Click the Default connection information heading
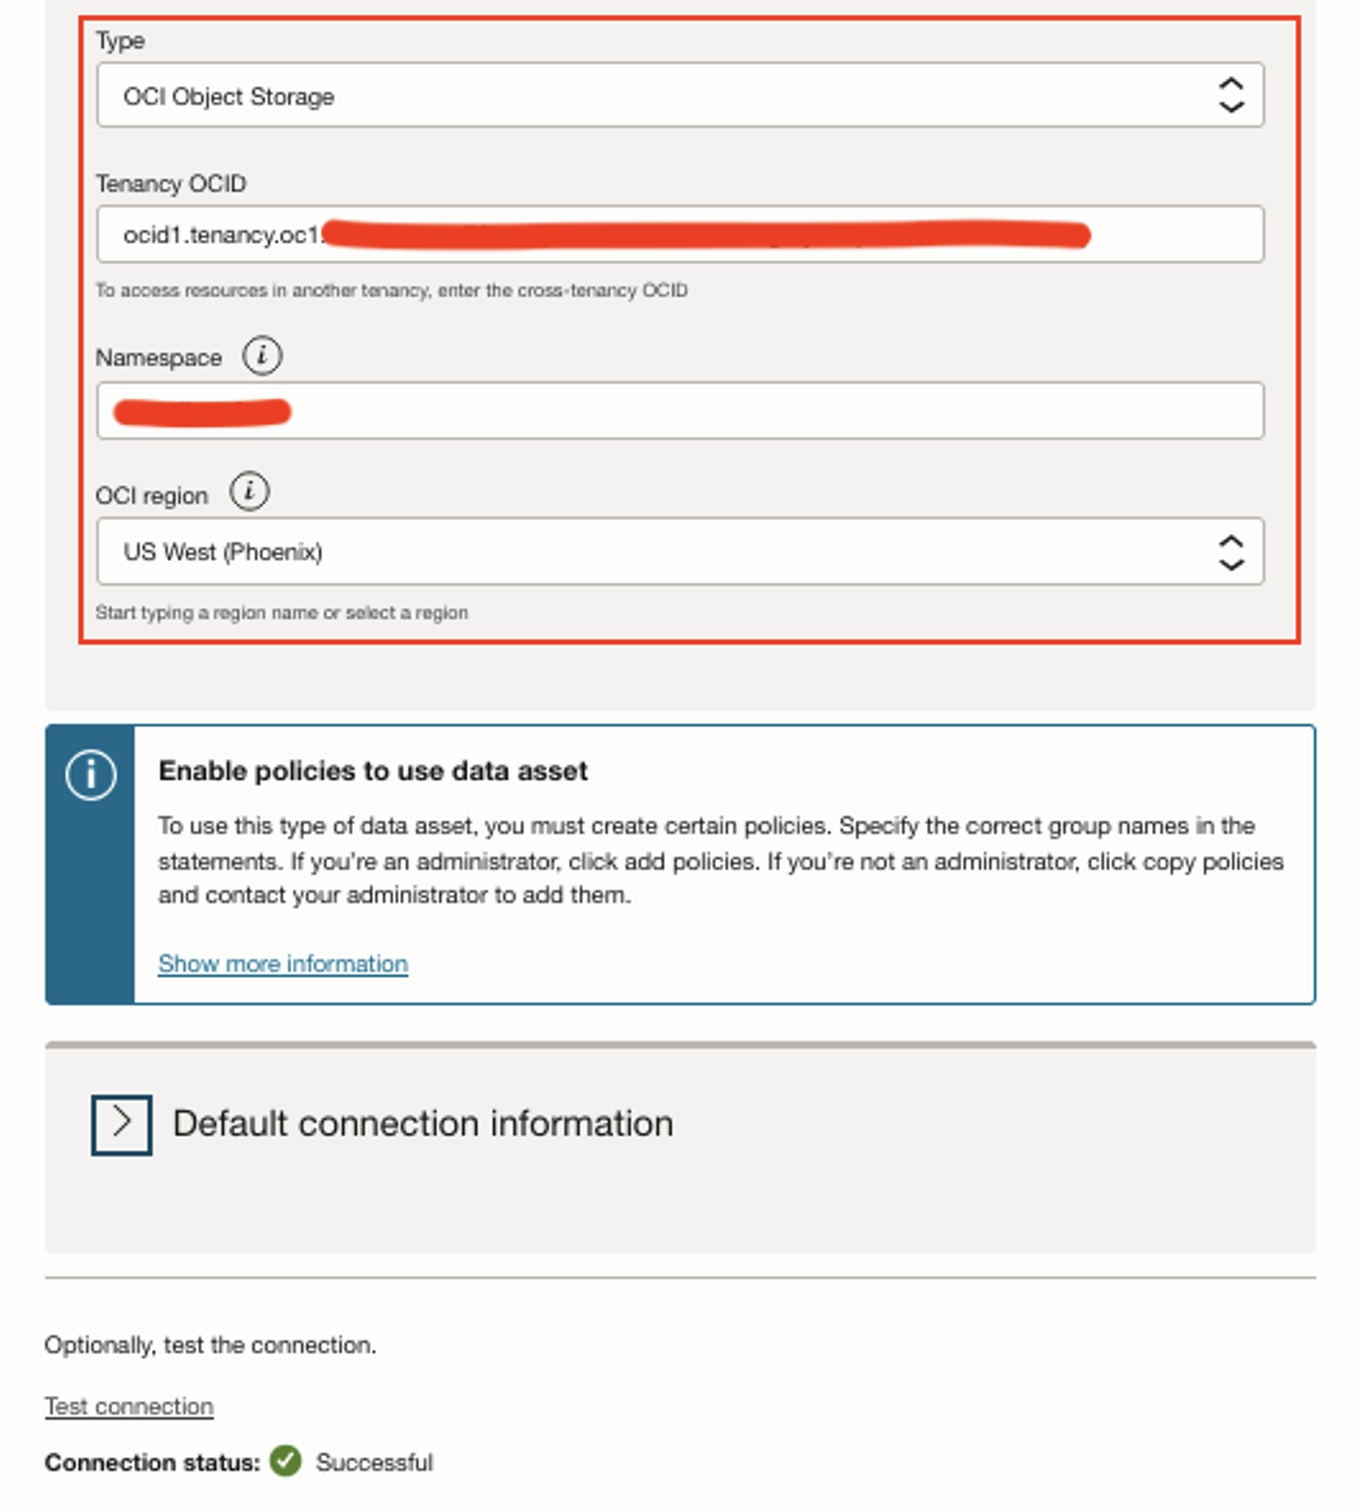 423,1124
